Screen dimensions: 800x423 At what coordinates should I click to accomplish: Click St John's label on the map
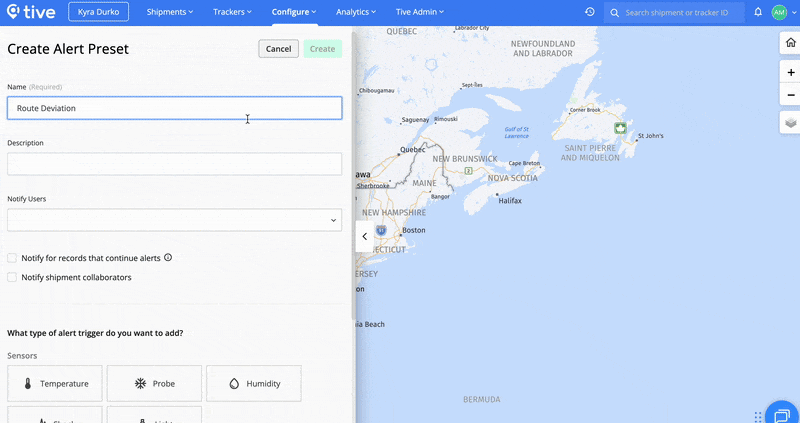[651, 136]
